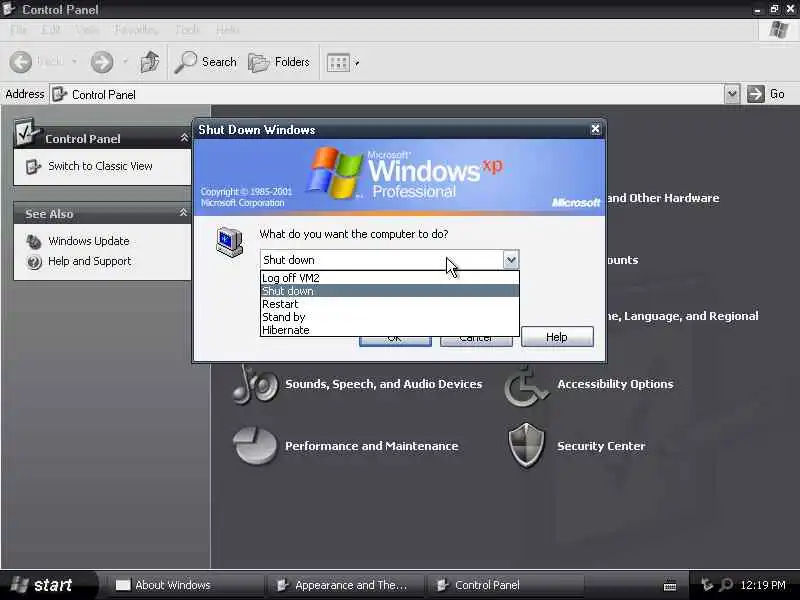Collapse the Control Panel side section
Viewport: 800px width, 600px height.
coord(184,138)
